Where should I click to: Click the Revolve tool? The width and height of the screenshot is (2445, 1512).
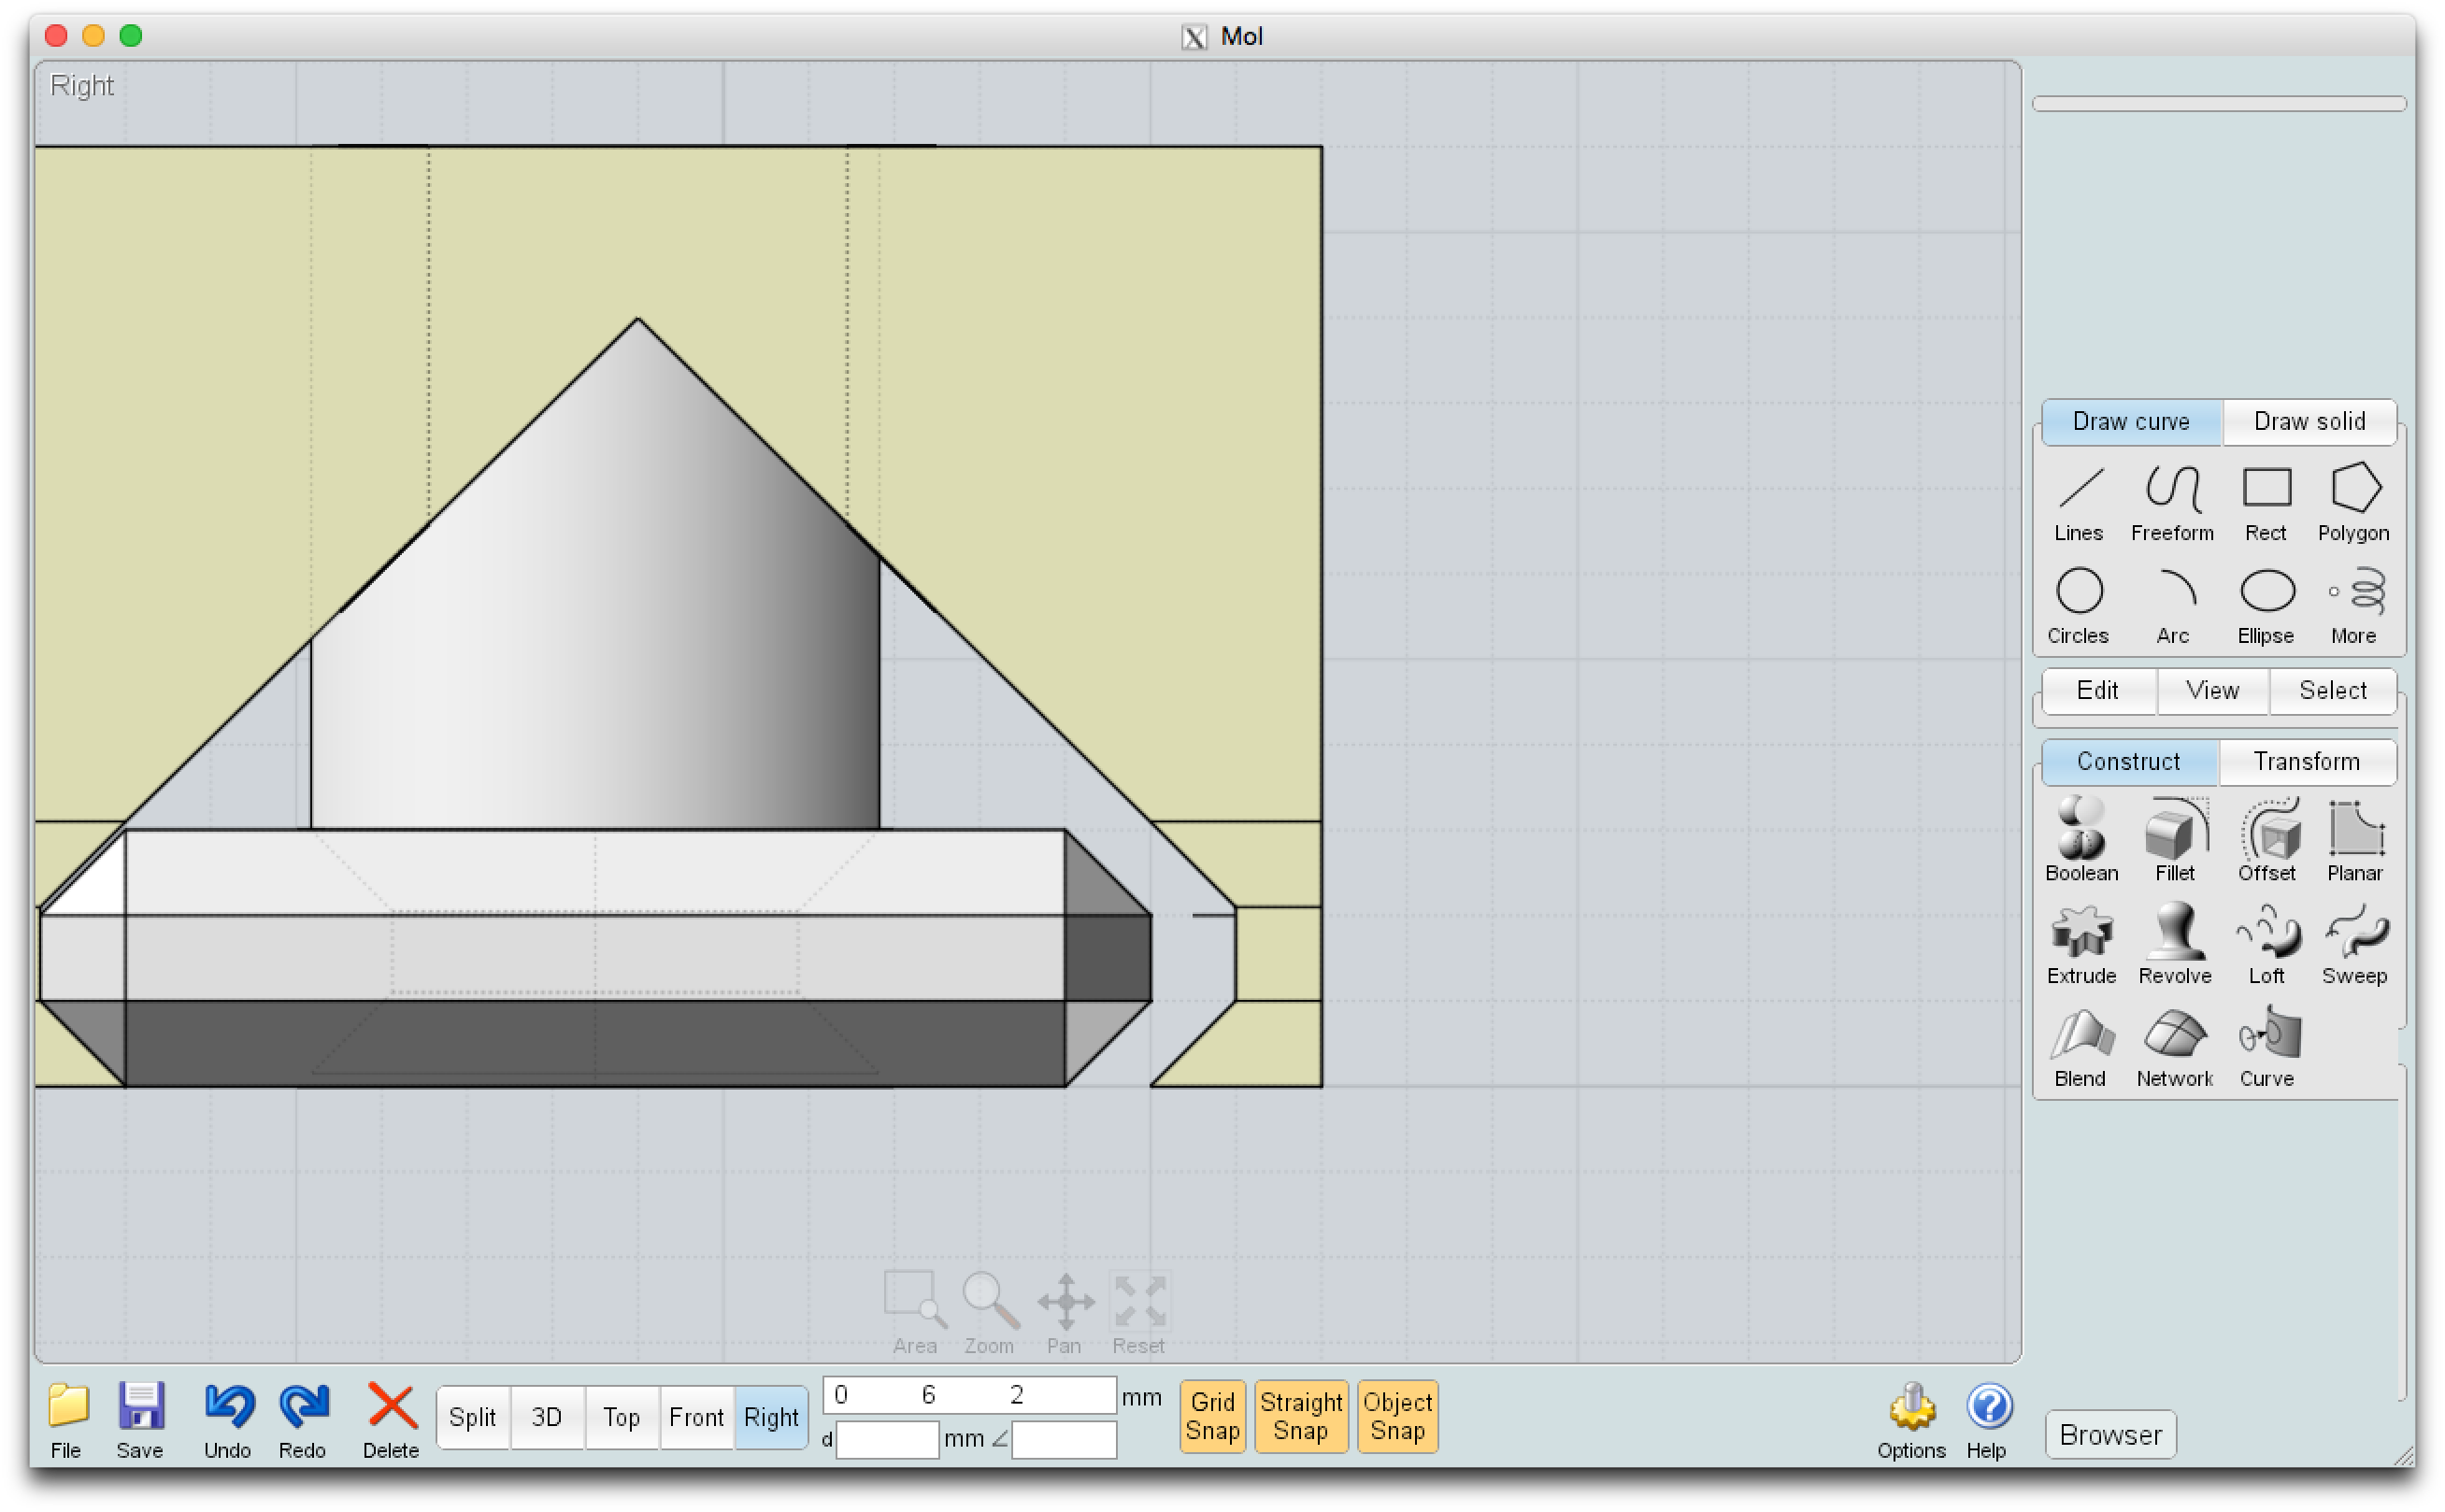tap(2174, 944)
